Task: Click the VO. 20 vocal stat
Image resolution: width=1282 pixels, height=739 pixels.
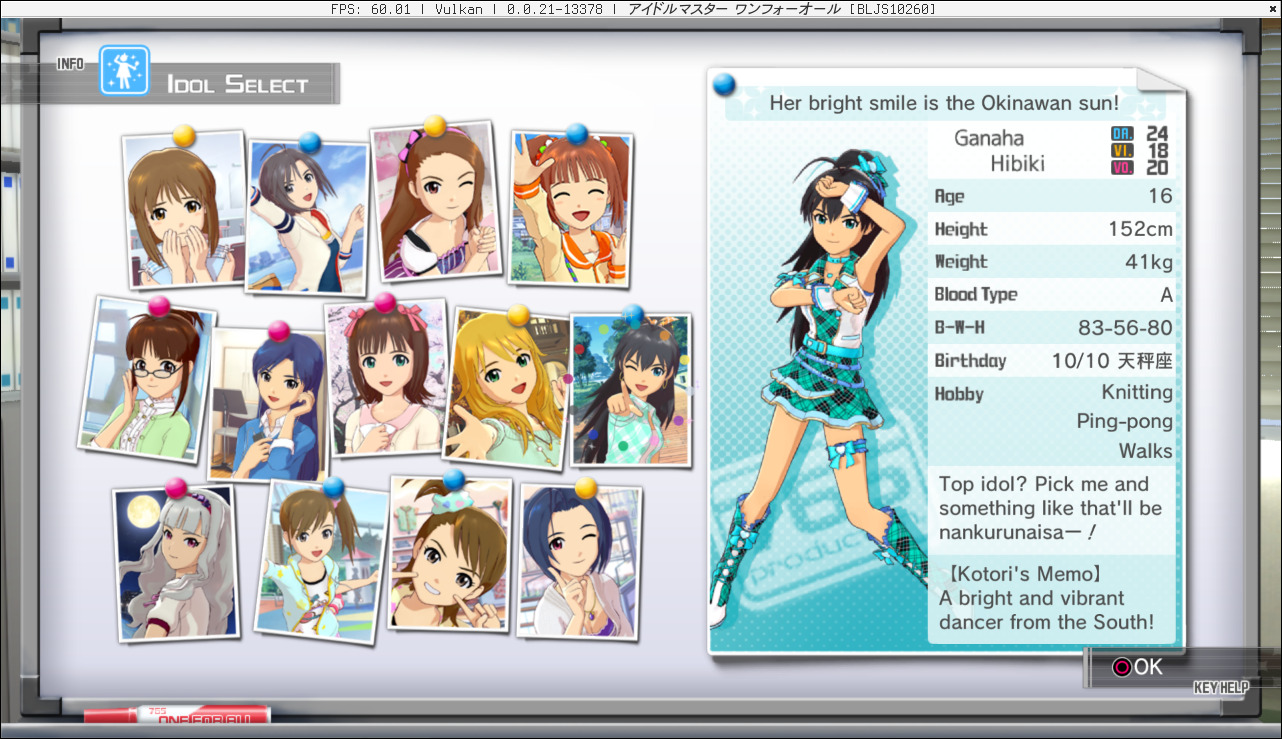Action: point(1139,167)
